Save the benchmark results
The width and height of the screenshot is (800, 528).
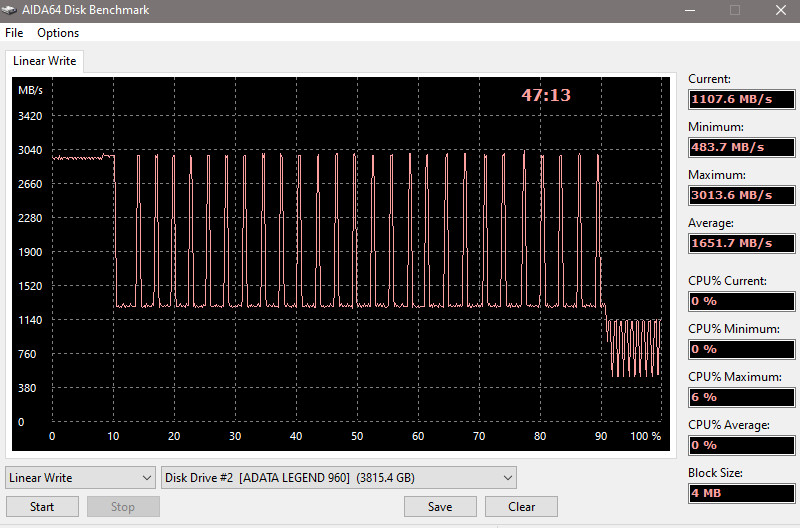tap(440, 507)
